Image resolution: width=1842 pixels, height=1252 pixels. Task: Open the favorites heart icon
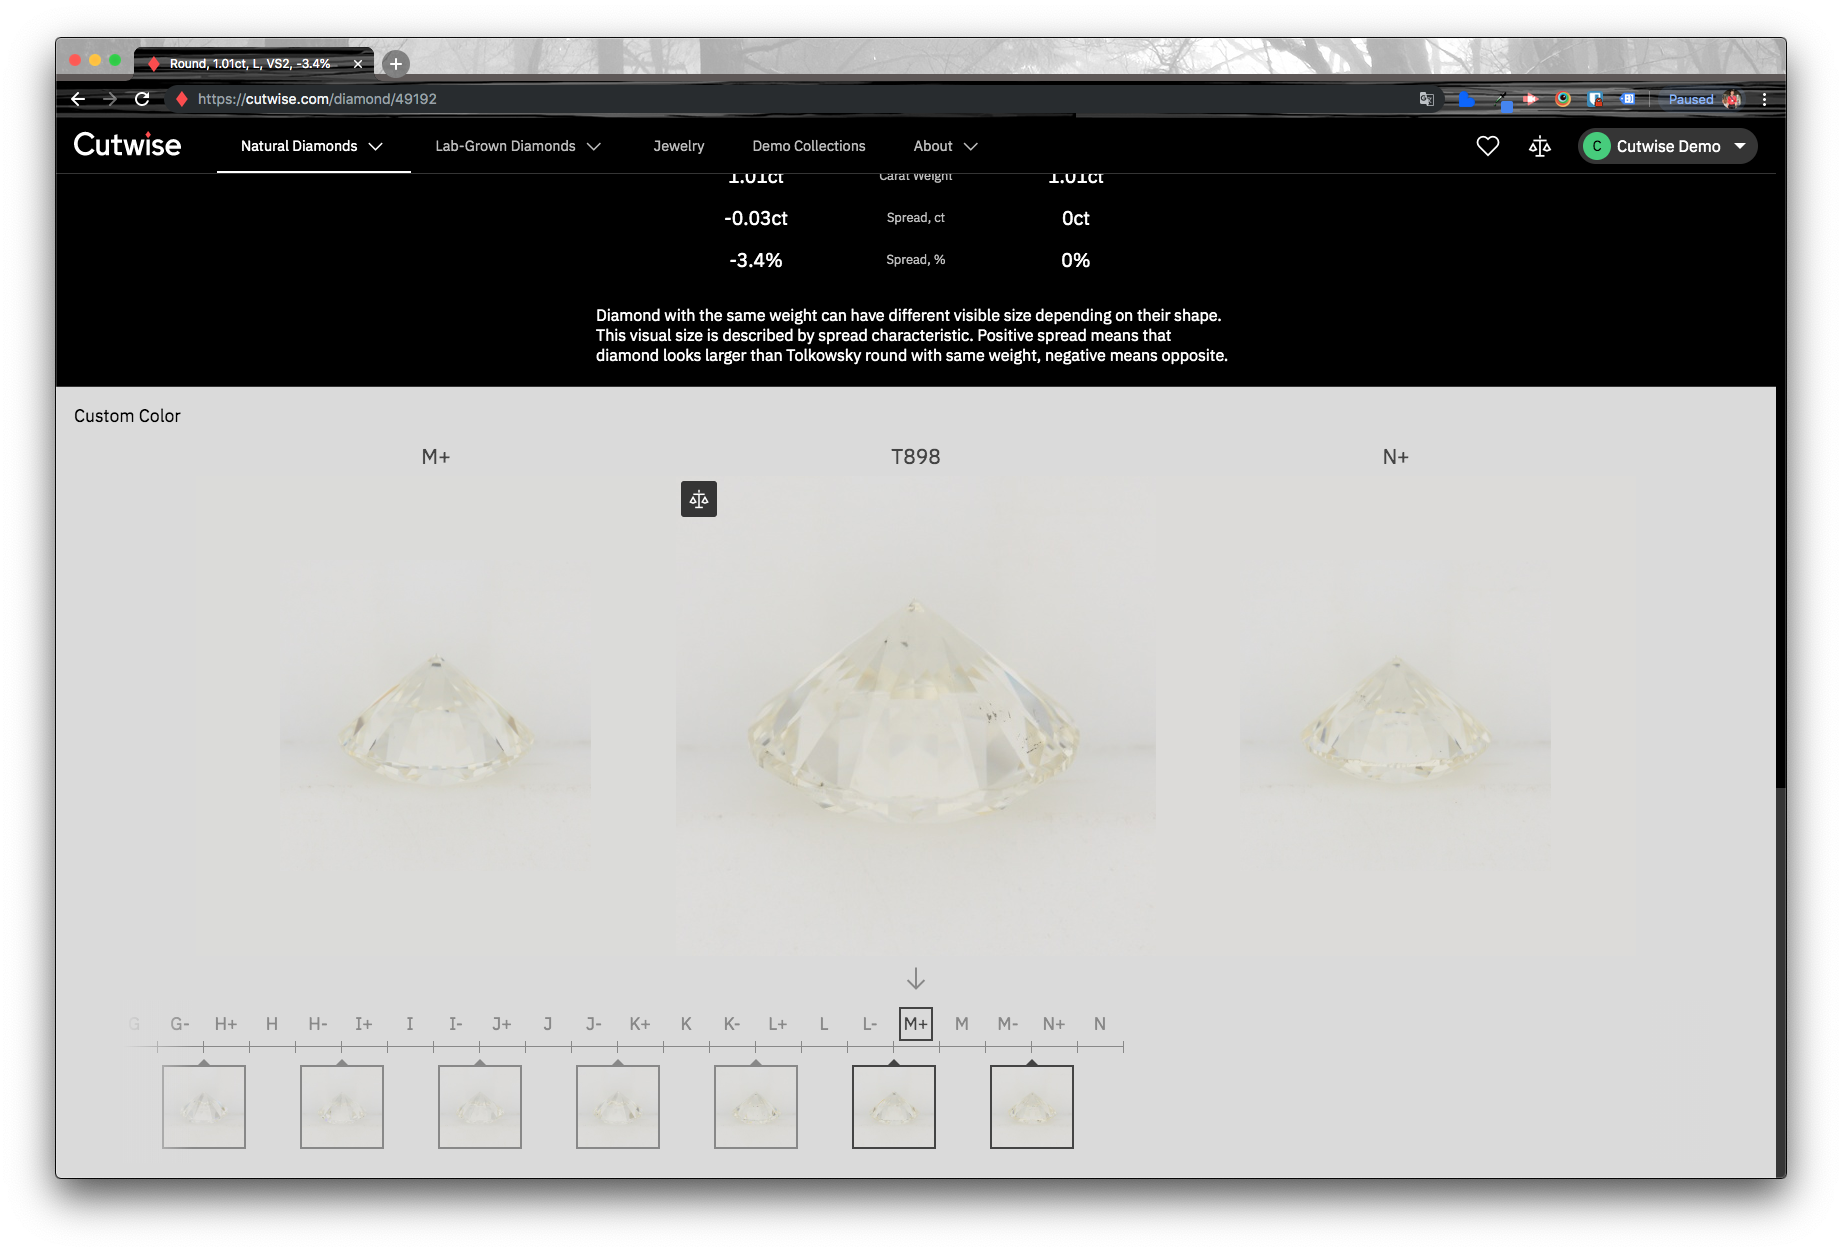click(1488, 146)
